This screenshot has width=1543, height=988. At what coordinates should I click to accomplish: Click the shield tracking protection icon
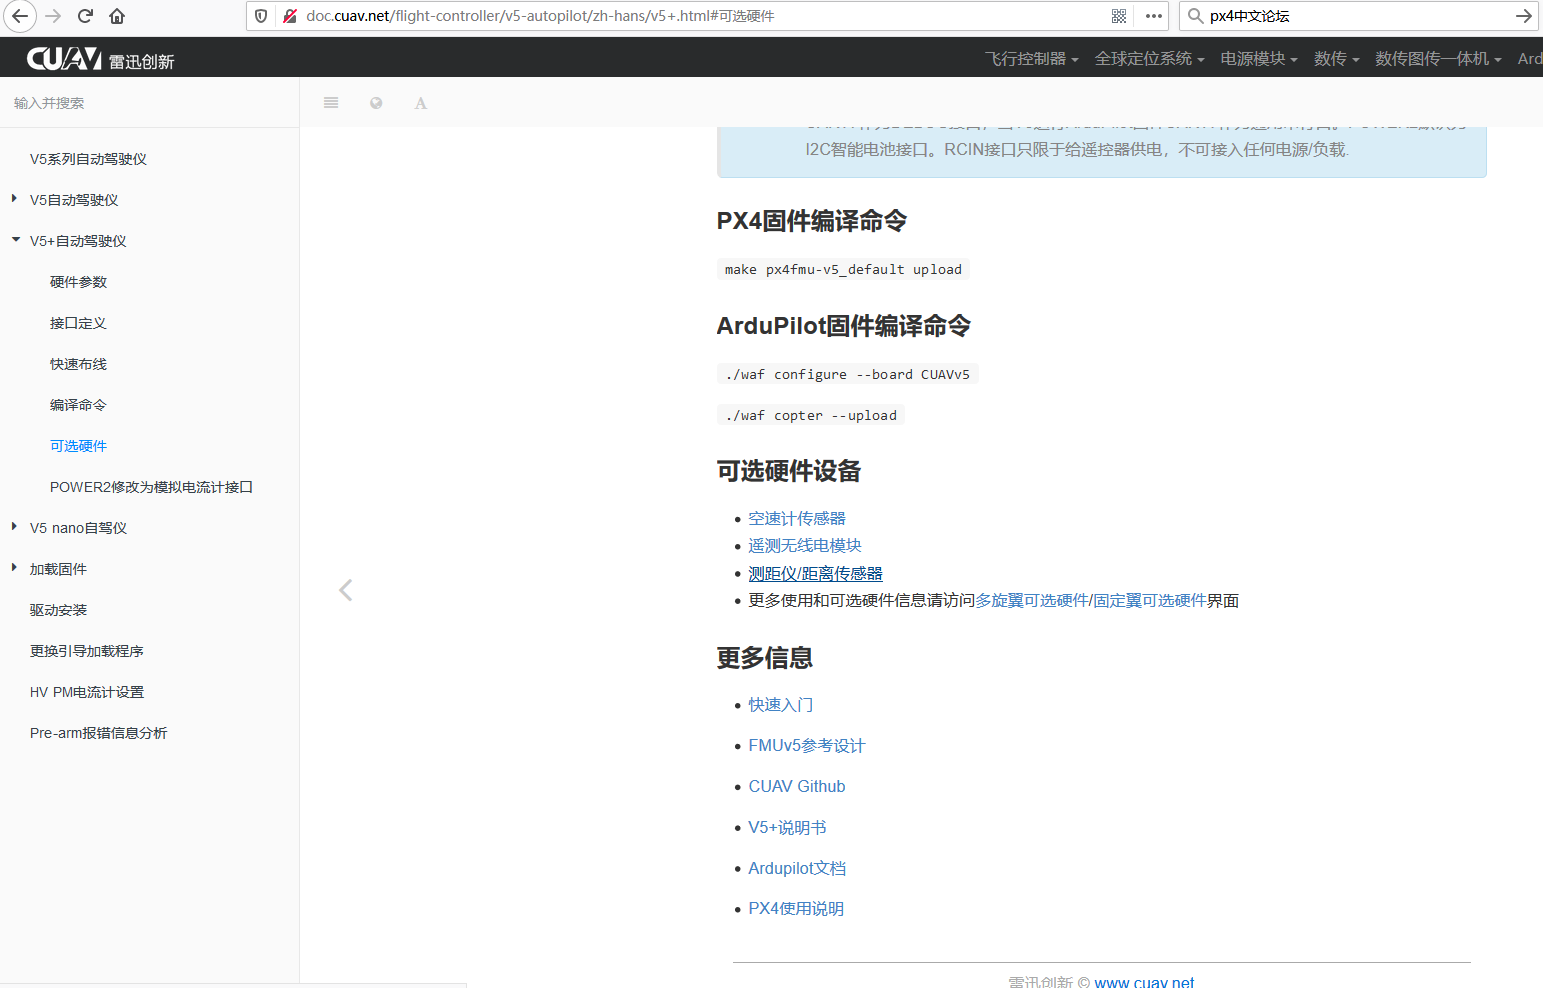click(261, 16)
